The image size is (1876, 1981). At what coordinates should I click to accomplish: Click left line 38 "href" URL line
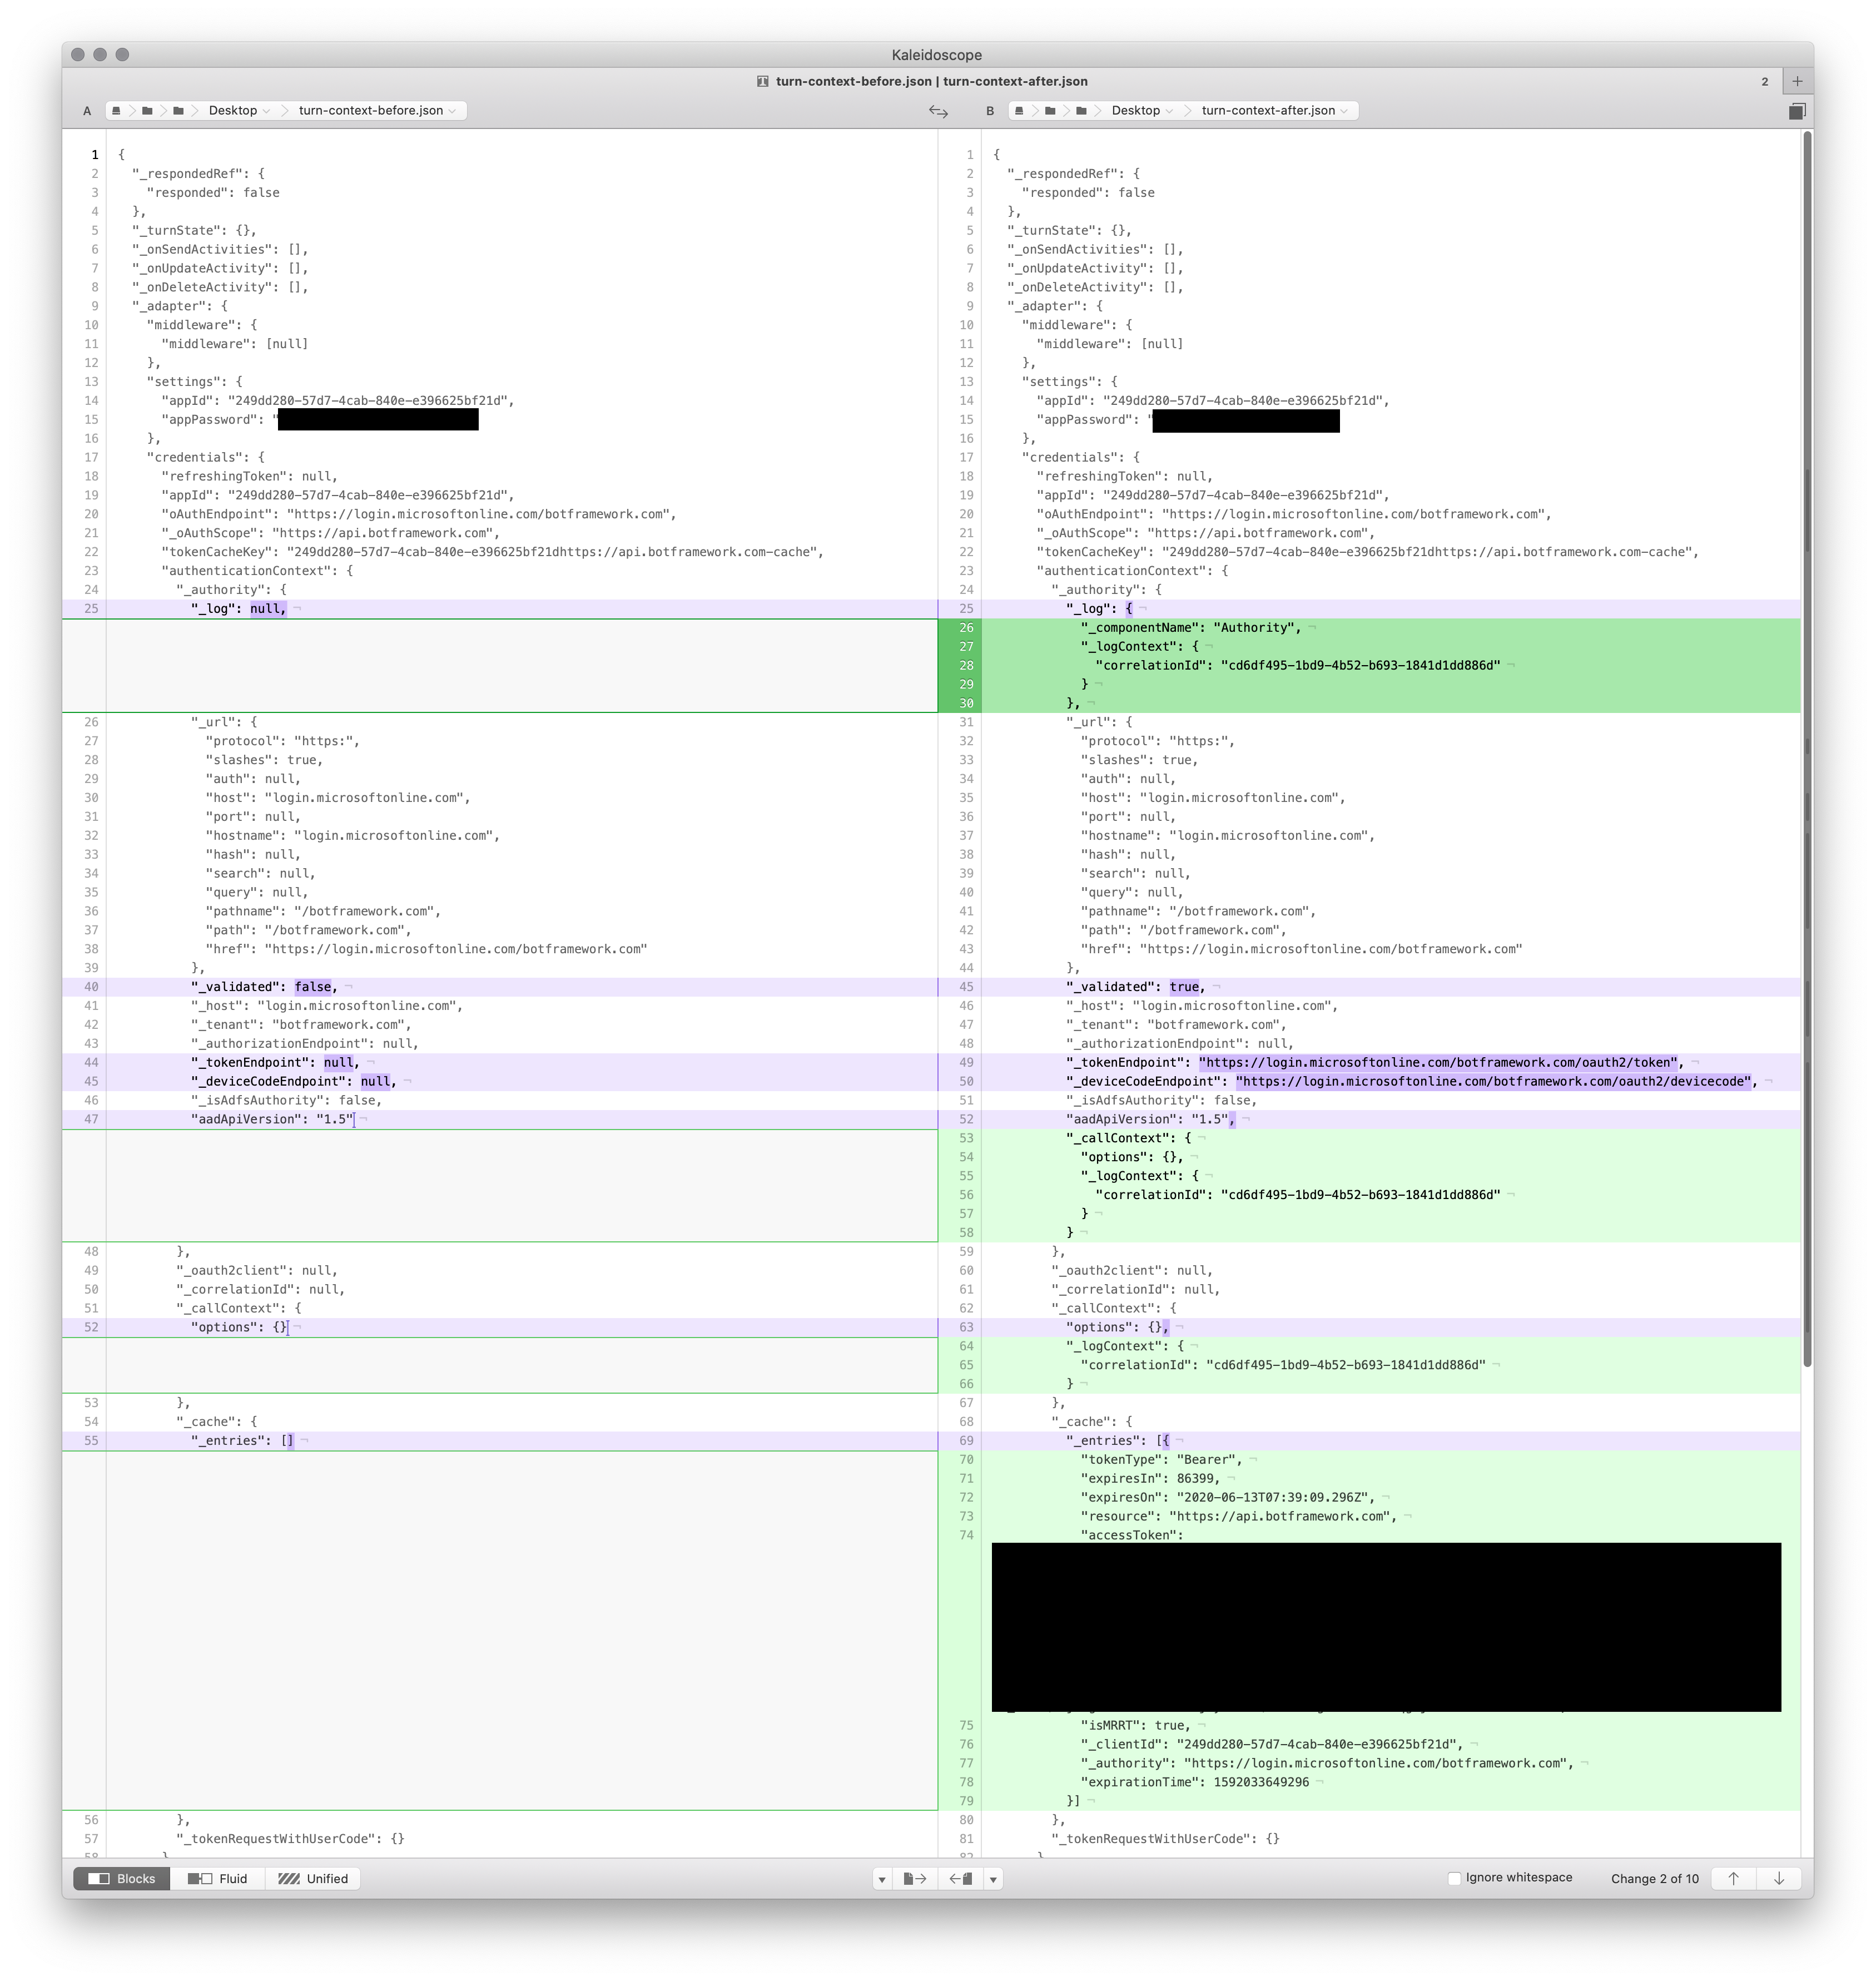[427, 948]
